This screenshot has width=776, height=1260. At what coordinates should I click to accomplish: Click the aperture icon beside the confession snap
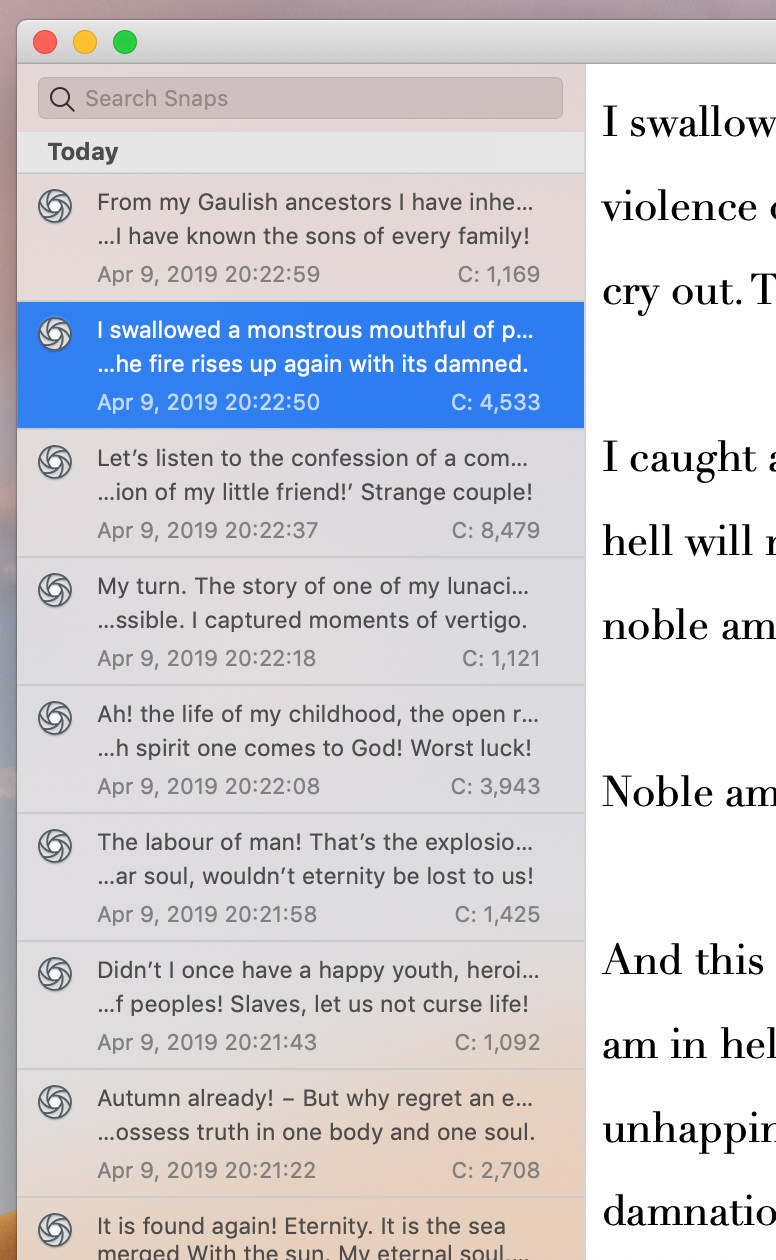[x=56, y=462]
